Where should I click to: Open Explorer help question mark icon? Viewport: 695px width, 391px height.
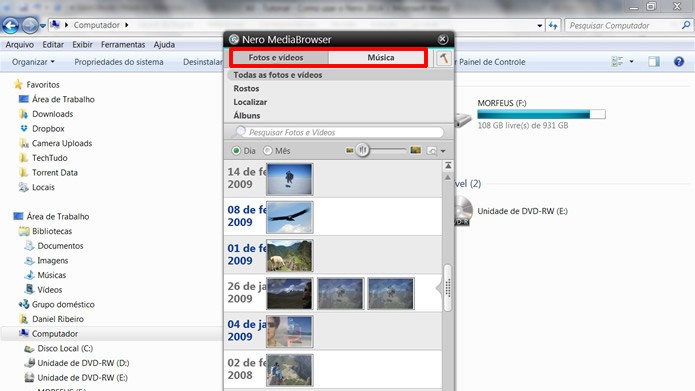(679, 62)
